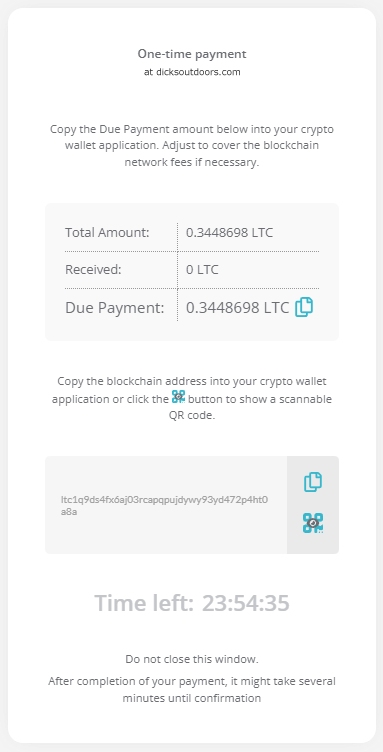
Task: Click the payment confirmation notice at bottom
Action: coord(192,689)
